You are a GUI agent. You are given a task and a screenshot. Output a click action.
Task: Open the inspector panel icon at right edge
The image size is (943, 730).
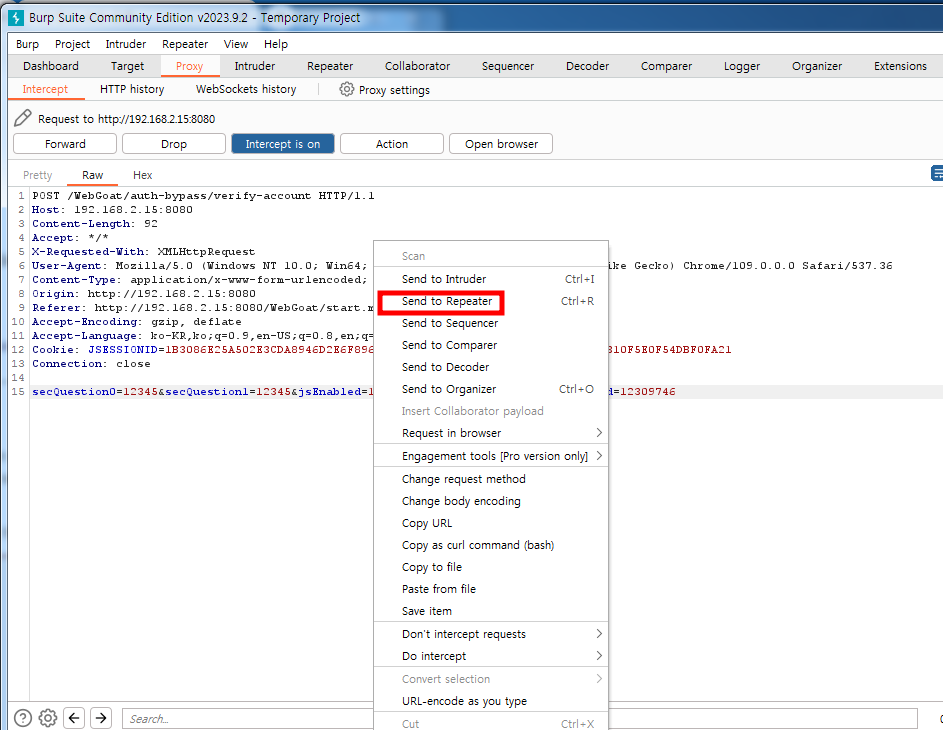click(x=937, y=173)
